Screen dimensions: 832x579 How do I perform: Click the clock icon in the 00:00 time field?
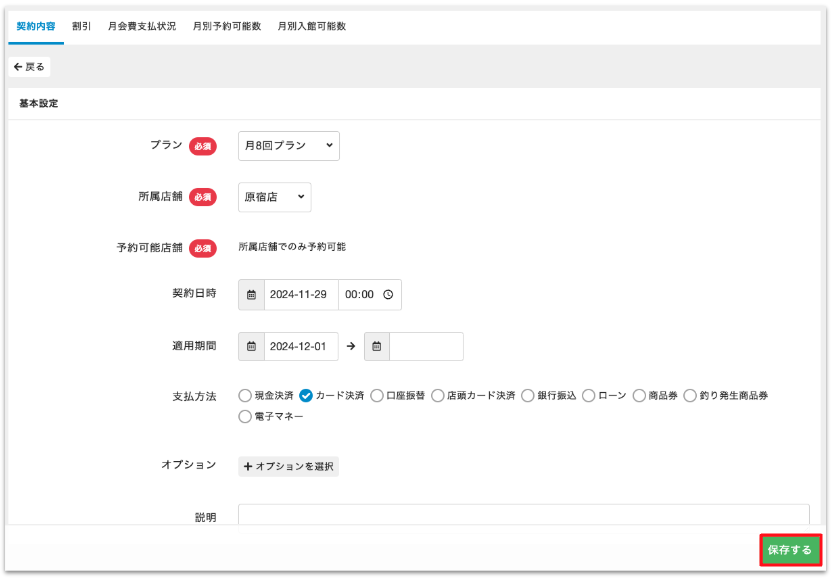point(388,295)
